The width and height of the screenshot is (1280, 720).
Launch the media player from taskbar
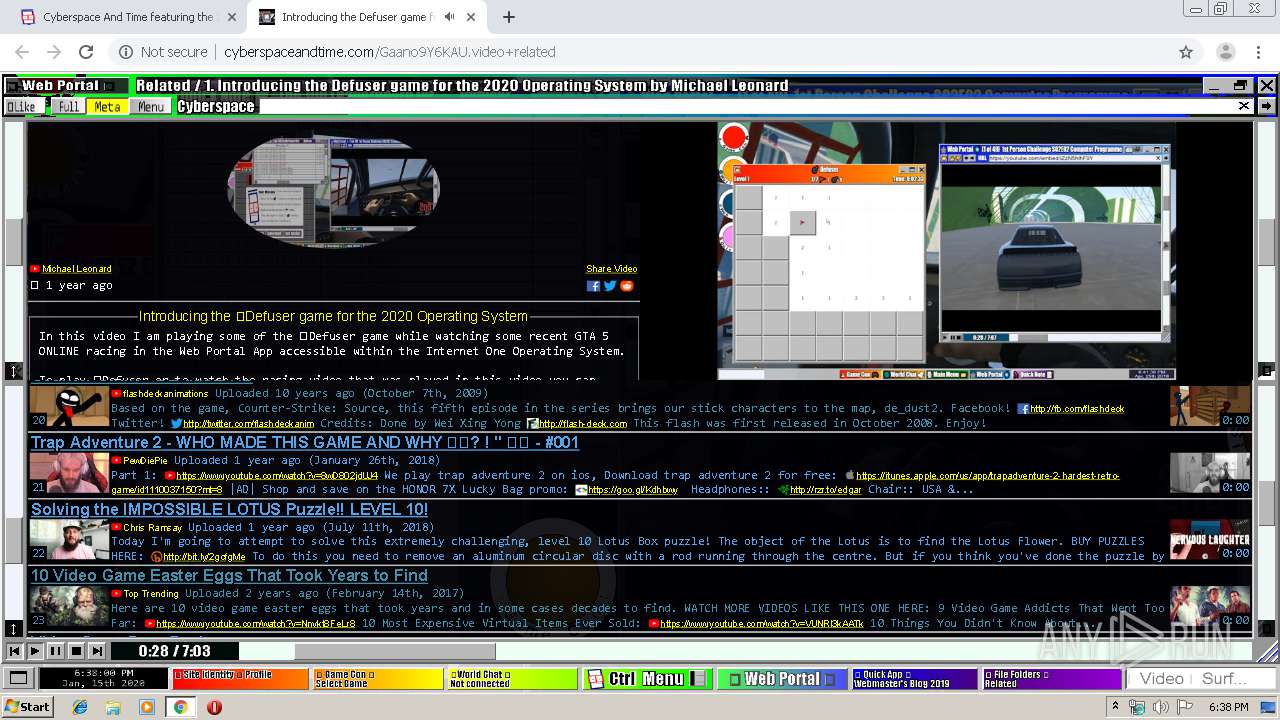coord(147,707)
